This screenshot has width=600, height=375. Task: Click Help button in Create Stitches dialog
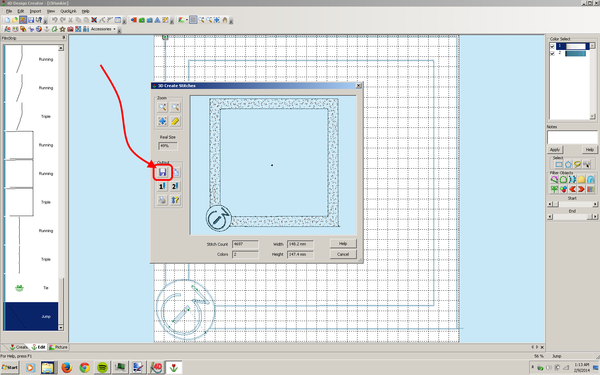click(343, 243)
